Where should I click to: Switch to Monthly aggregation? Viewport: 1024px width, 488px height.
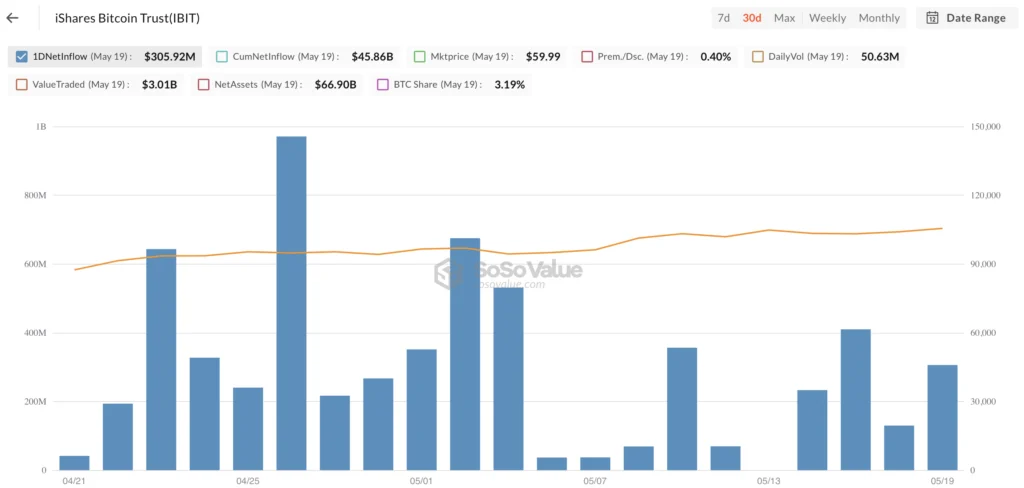click(879, 18)
